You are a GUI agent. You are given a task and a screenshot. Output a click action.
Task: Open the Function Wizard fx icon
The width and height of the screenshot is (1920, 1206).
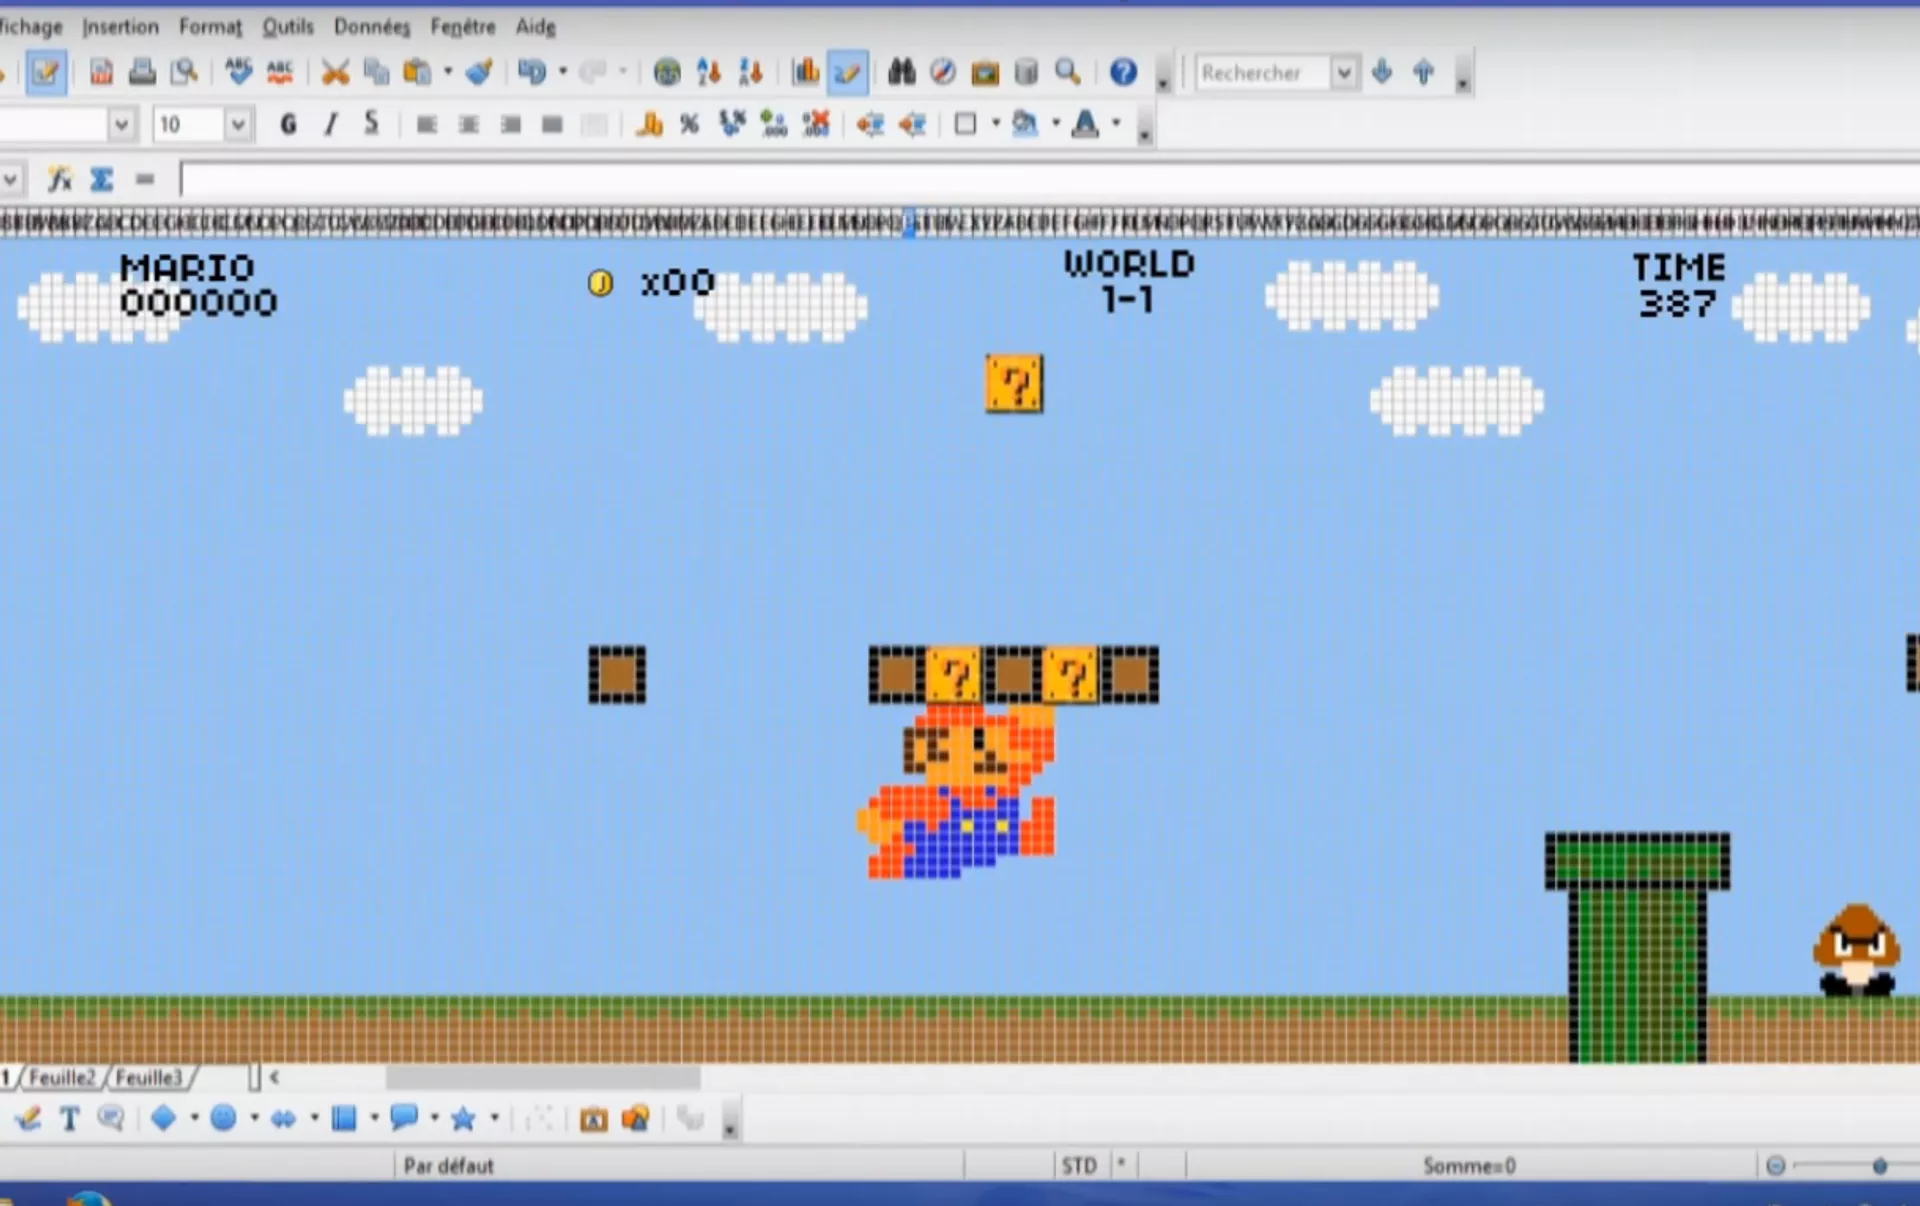pos(60,179)
